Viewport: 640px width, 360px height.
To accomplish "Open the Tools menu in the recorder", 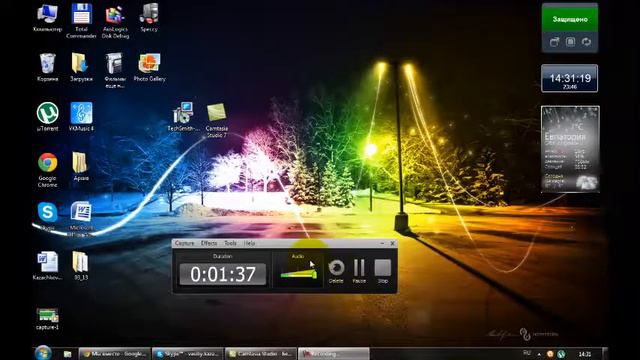I will [x=230, y=243].
